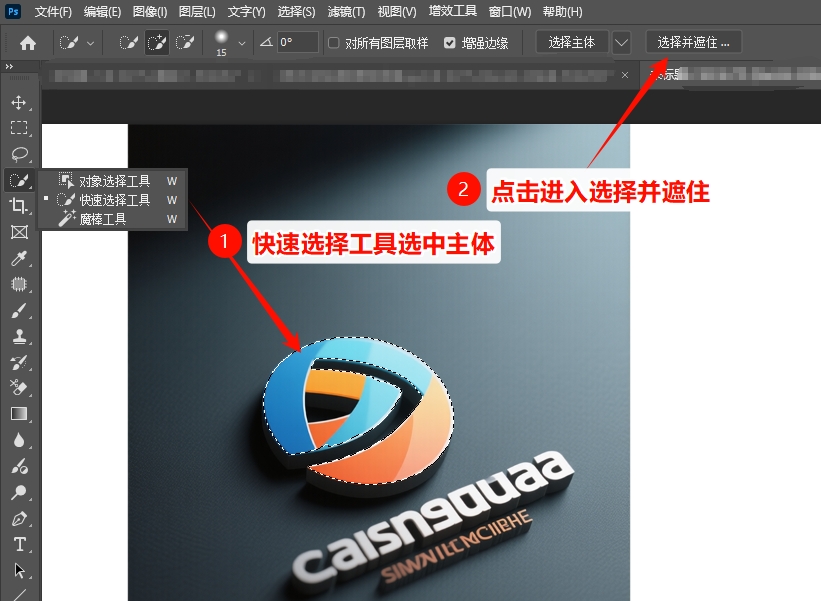
Task: Click the Home icon in the options bar
Action: (28, 43)
